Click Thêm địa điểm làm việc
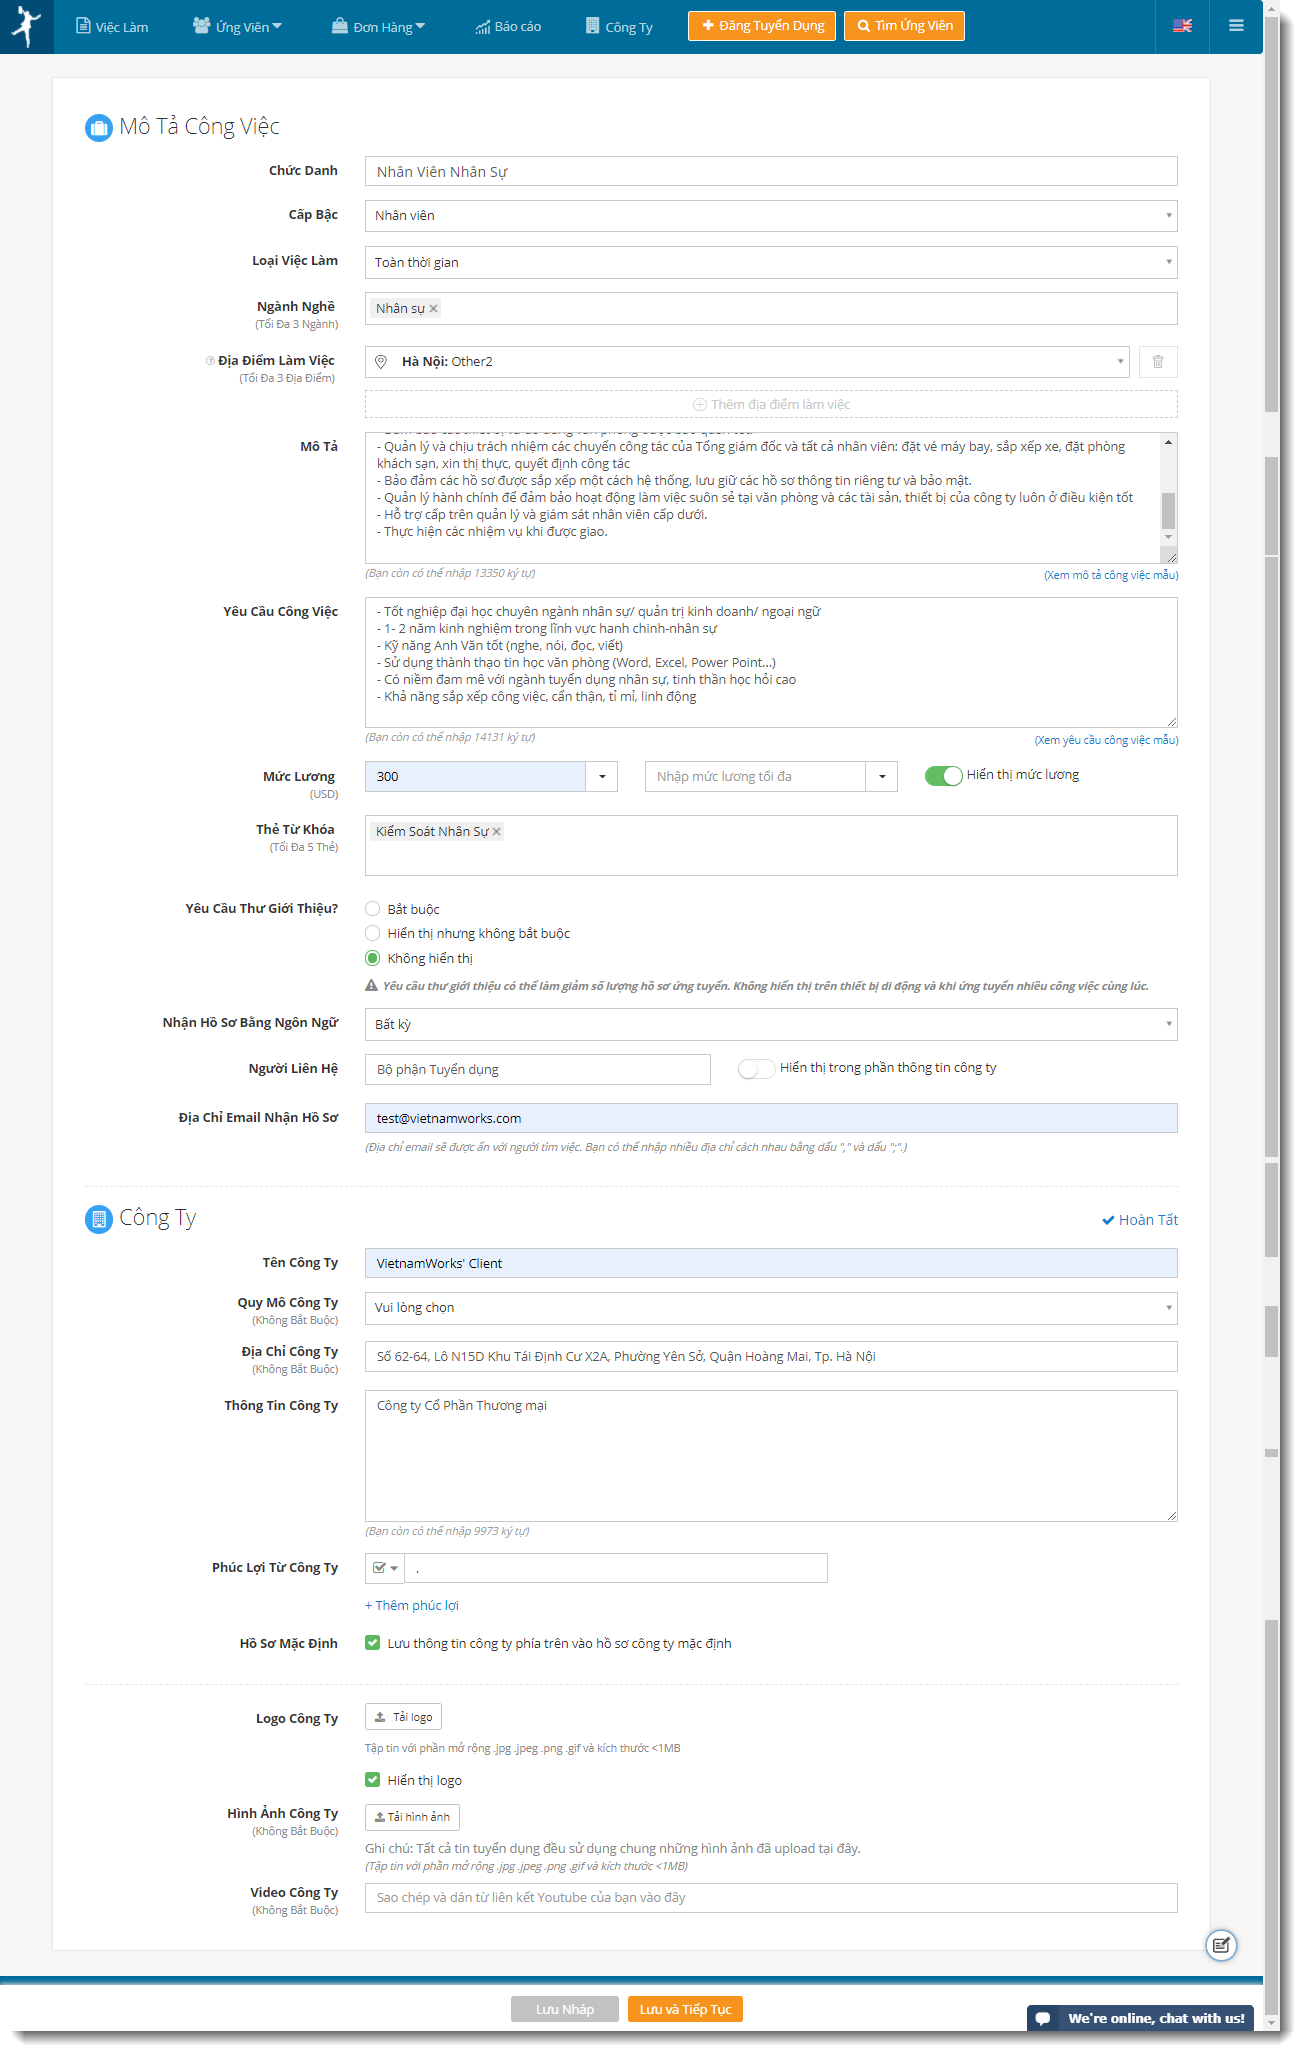 point(771,405)
